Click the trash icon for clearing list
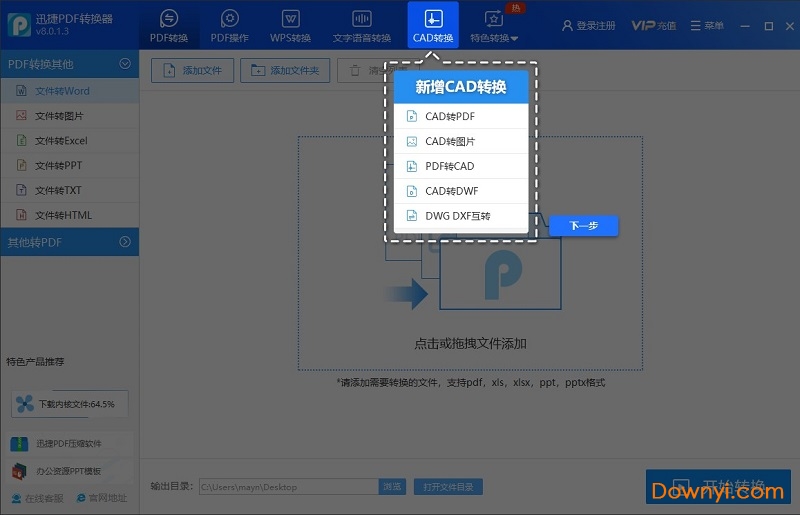The image size is (800, 515). coord(355,70)
